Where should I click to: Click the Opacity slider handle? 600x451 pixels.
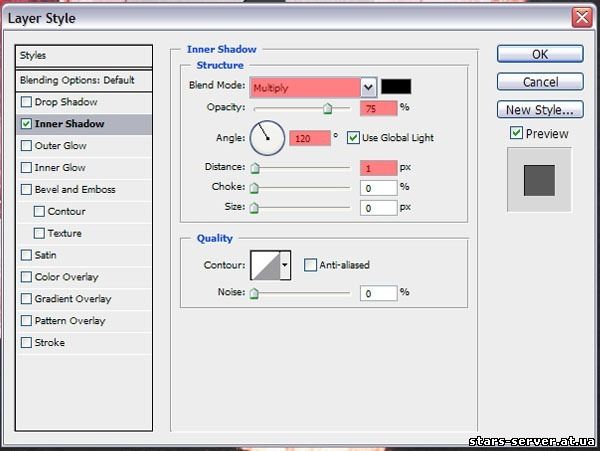pyautogui.click(x=327, y=108)
